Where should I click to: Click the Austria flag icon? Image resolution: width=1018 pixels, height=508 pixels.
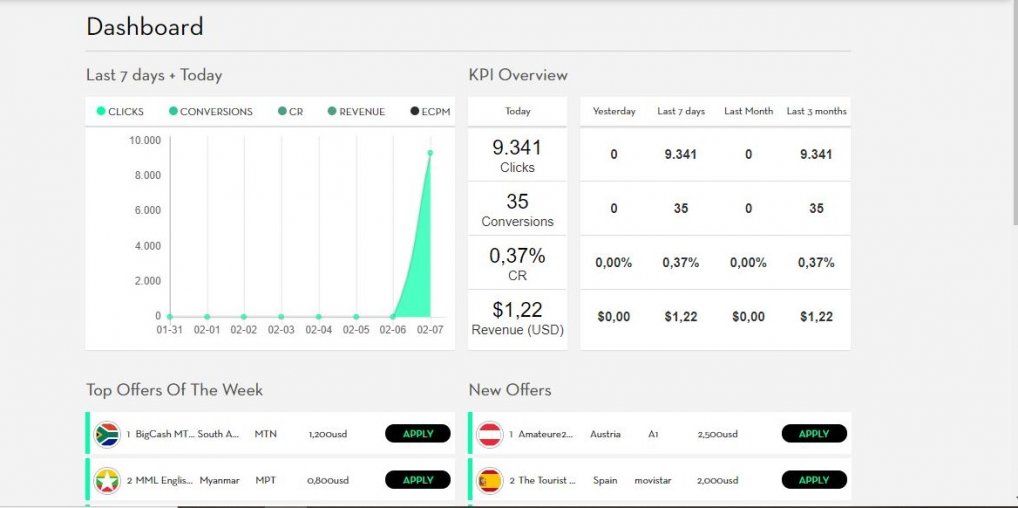click(489, 434)
